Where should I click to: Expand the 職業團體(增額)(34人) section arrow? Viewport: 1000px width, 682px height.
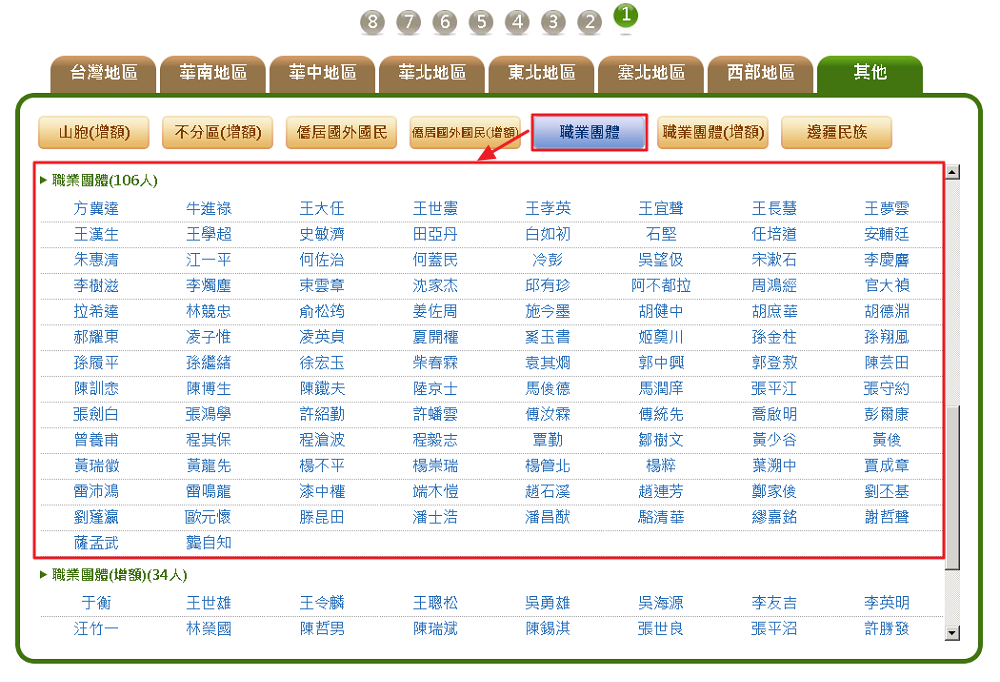pos(43,575)
